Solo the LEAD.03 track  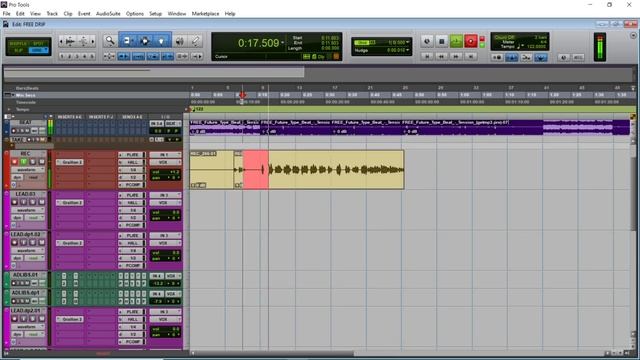(33, 202)
